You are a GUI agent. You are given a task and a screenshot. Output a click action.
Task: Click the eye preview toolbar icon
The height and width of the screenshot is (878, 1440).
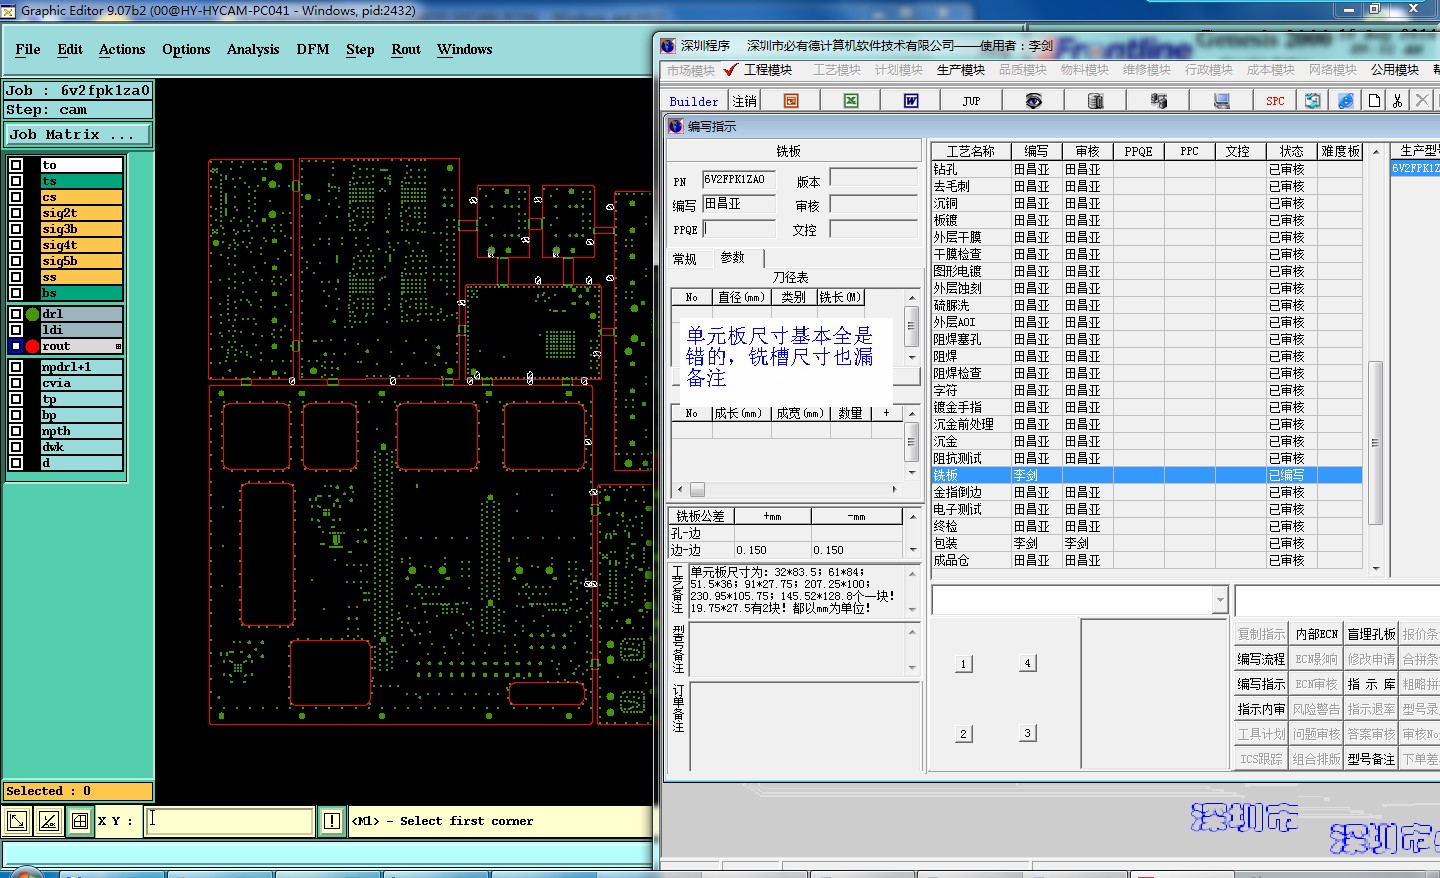(1034, 101)
